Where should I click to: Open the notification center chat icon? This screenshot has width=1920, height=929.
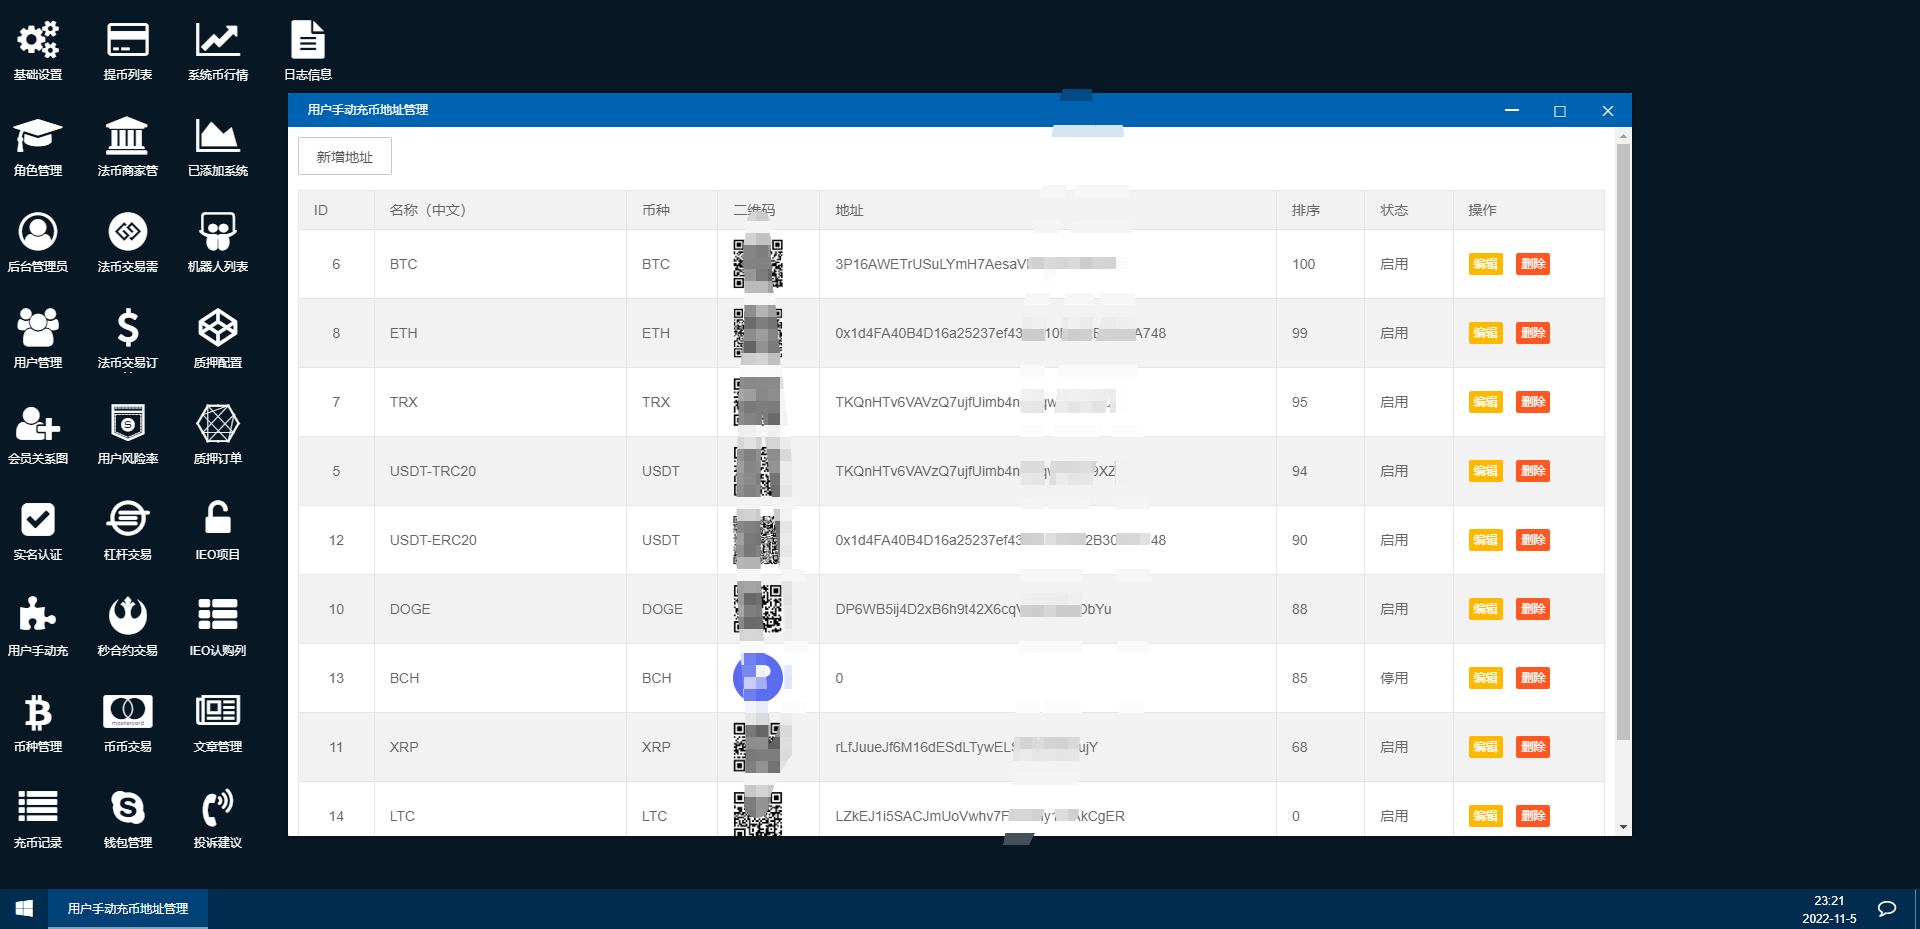point(1887,909)
